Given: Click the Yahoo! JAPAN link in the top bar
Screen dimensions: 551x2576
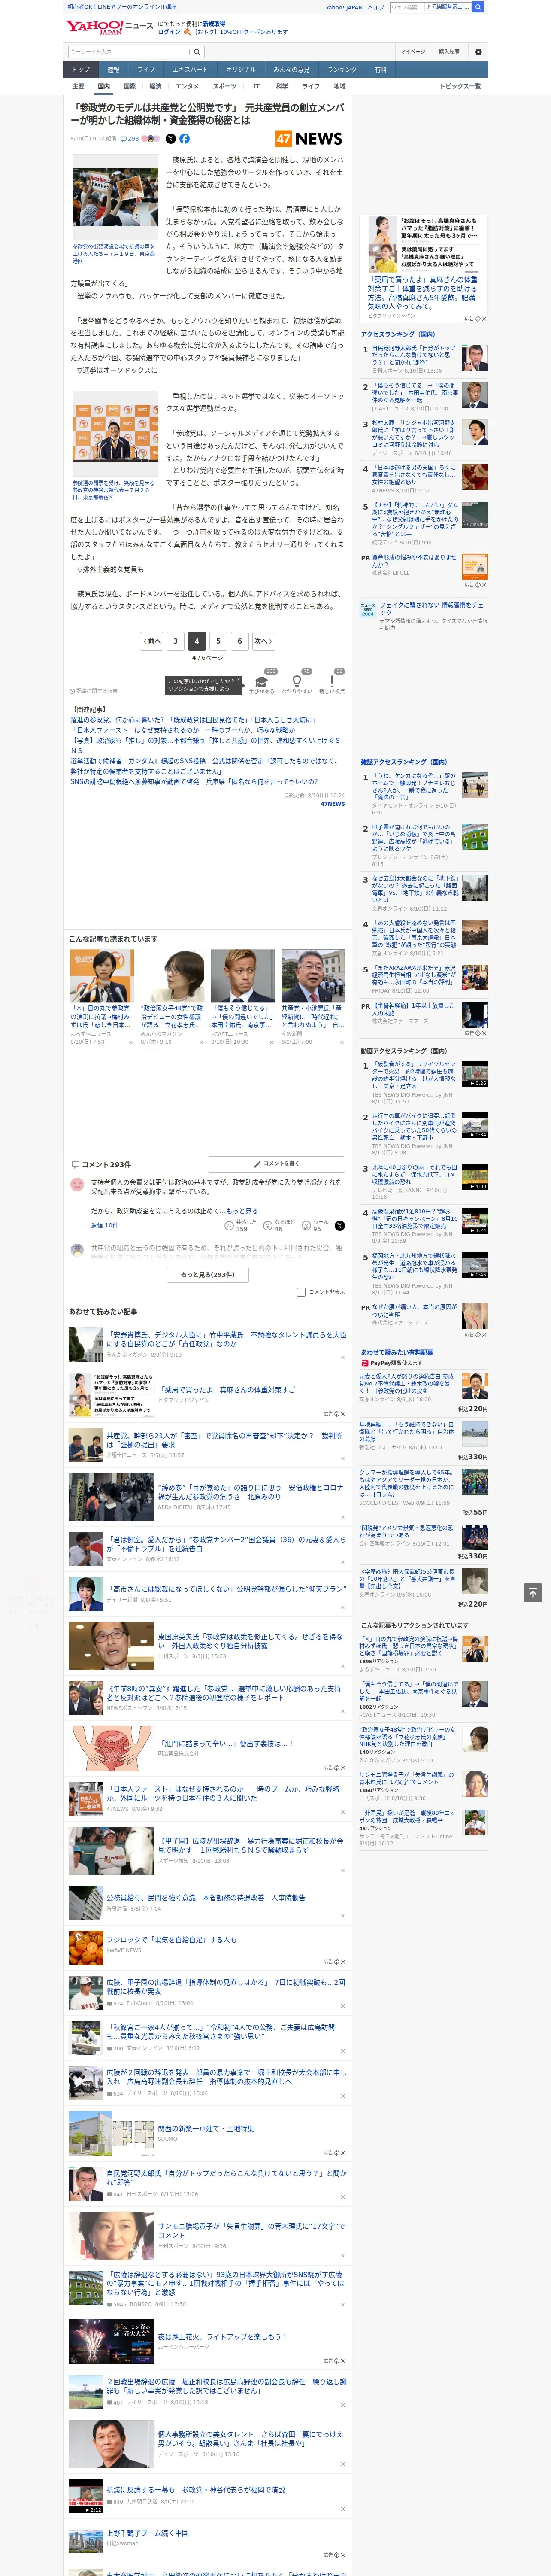Looking at the screenshot, I should (344, 7).
